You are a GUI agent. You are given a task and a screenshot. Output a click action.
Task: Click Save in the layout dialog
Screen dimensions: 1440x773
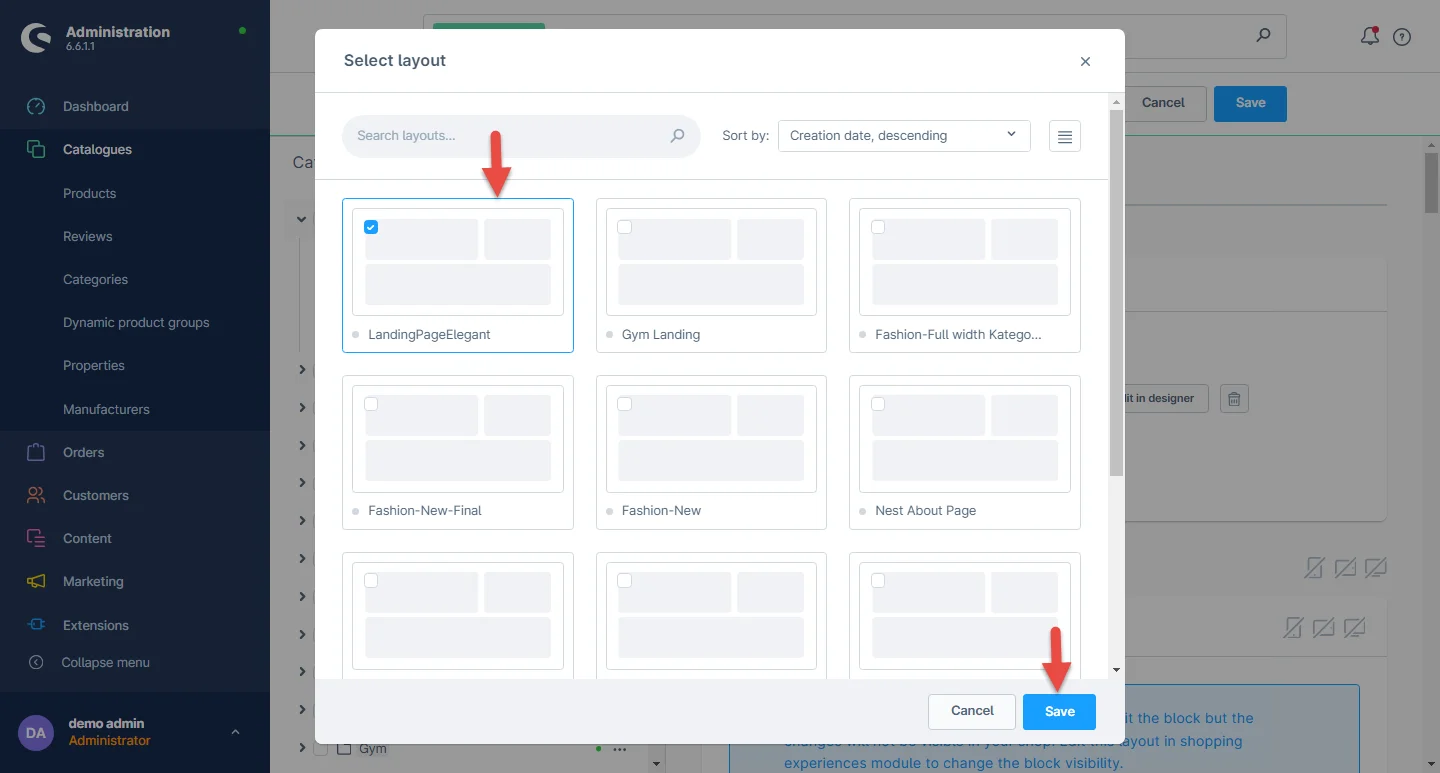coord(1059,711)
